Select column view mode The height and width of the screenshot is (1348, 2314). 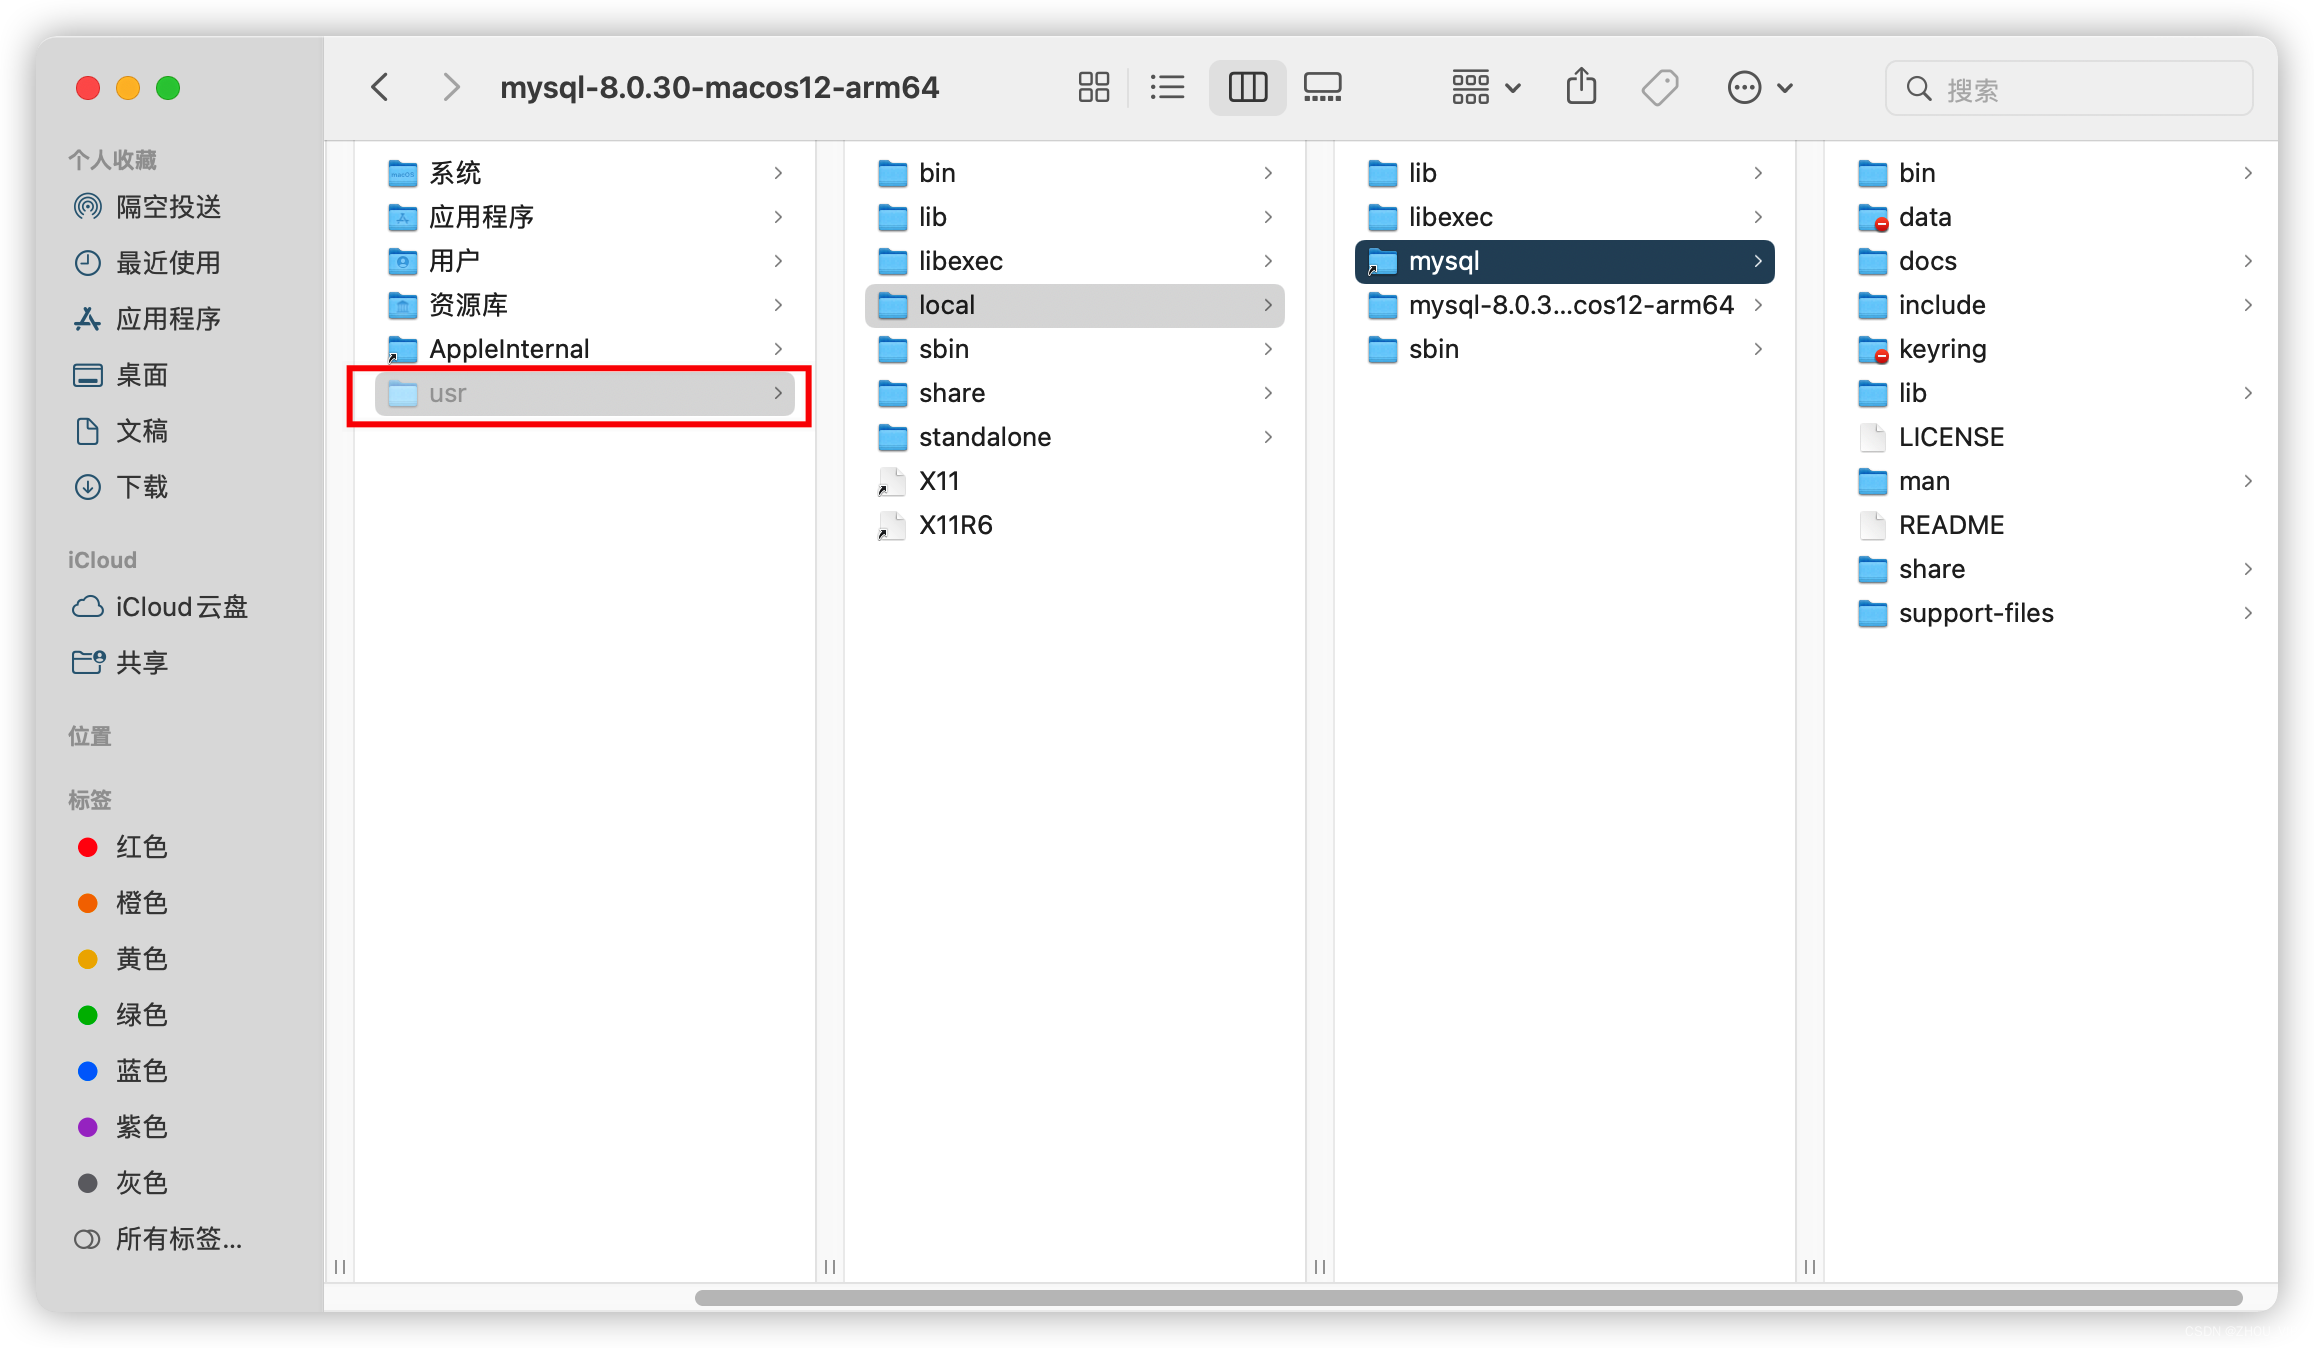coord(1247,88)
